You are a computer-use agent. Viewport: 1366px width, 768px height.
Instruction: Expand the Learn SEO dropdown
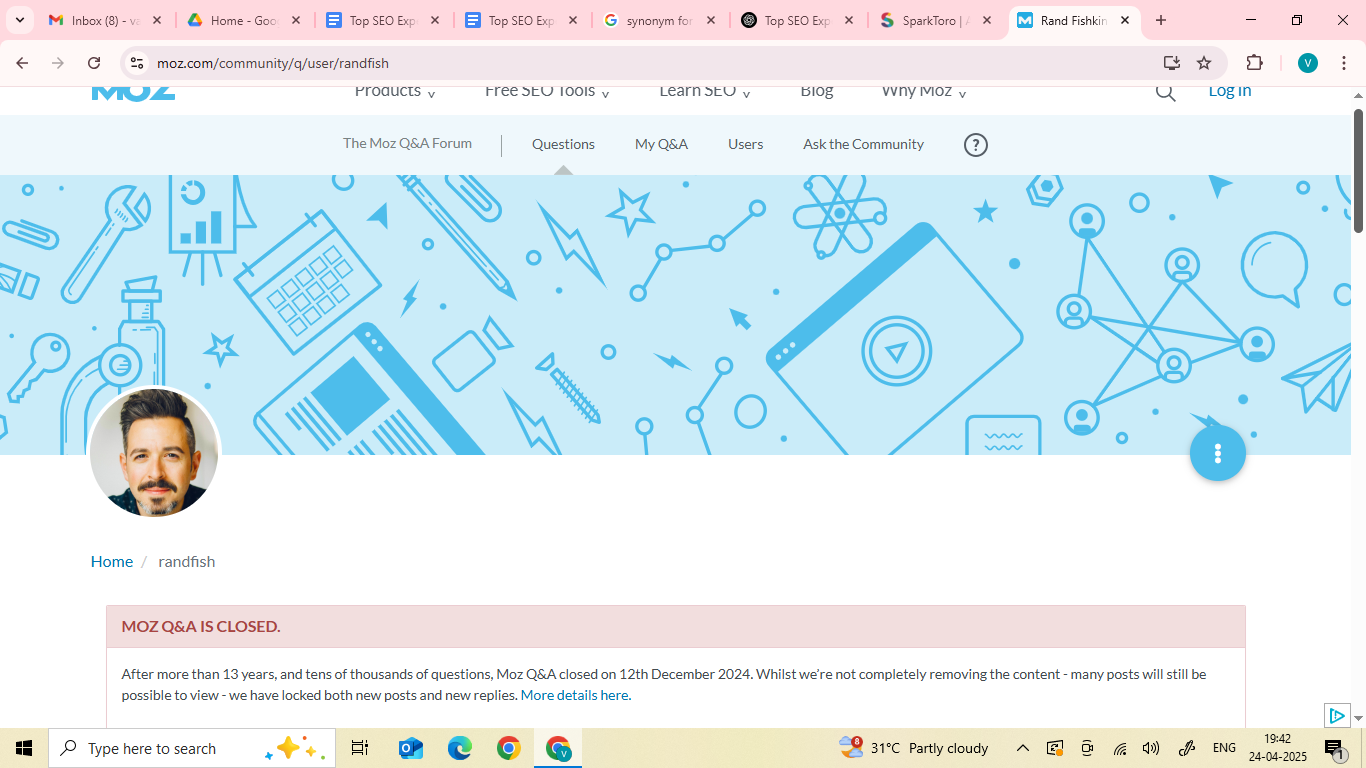tap(705, 92)
